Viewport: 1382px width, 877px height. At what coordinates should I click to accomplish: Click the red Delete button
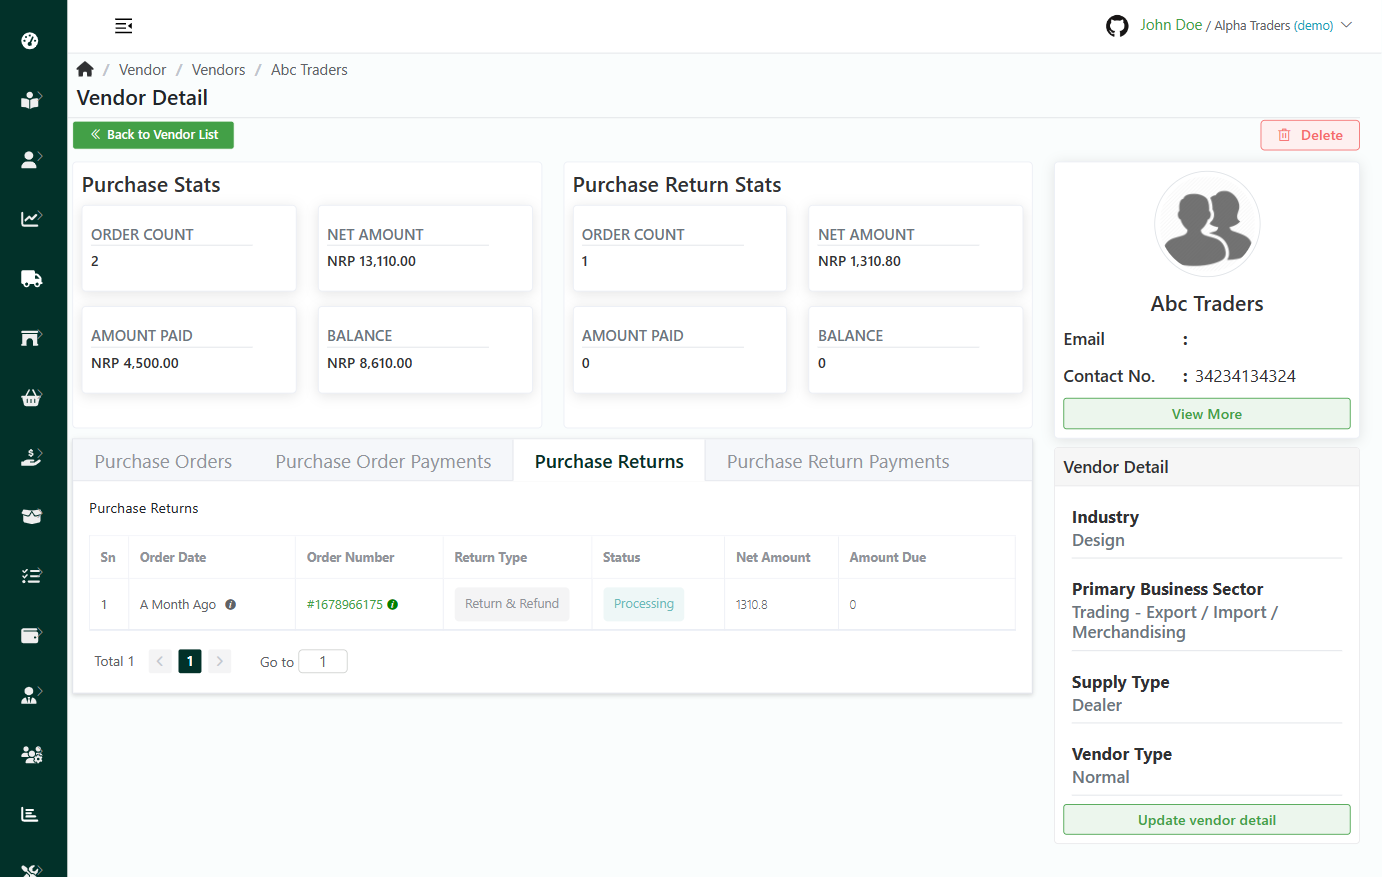(x=1310, y=135)
